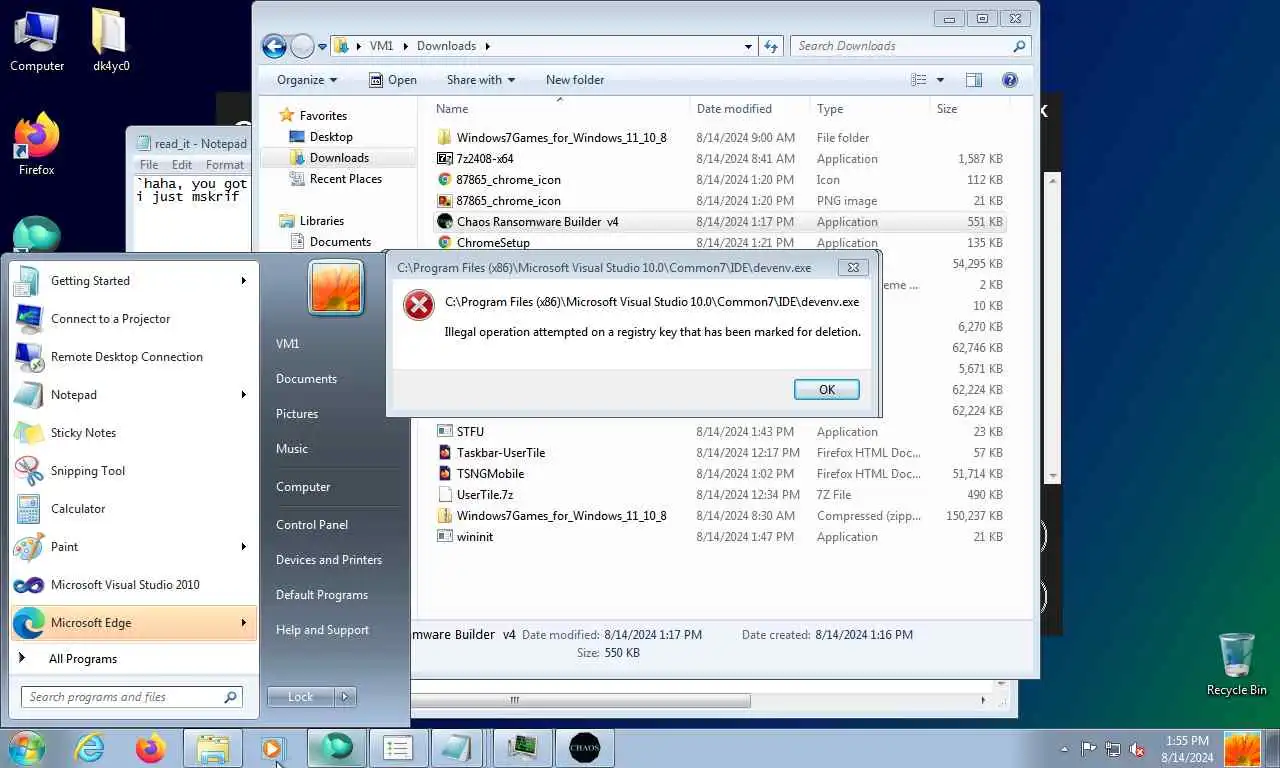Click OK in the devenv.exe error dialog
This screenshot has height=768, width=1280.
(827, 390)
